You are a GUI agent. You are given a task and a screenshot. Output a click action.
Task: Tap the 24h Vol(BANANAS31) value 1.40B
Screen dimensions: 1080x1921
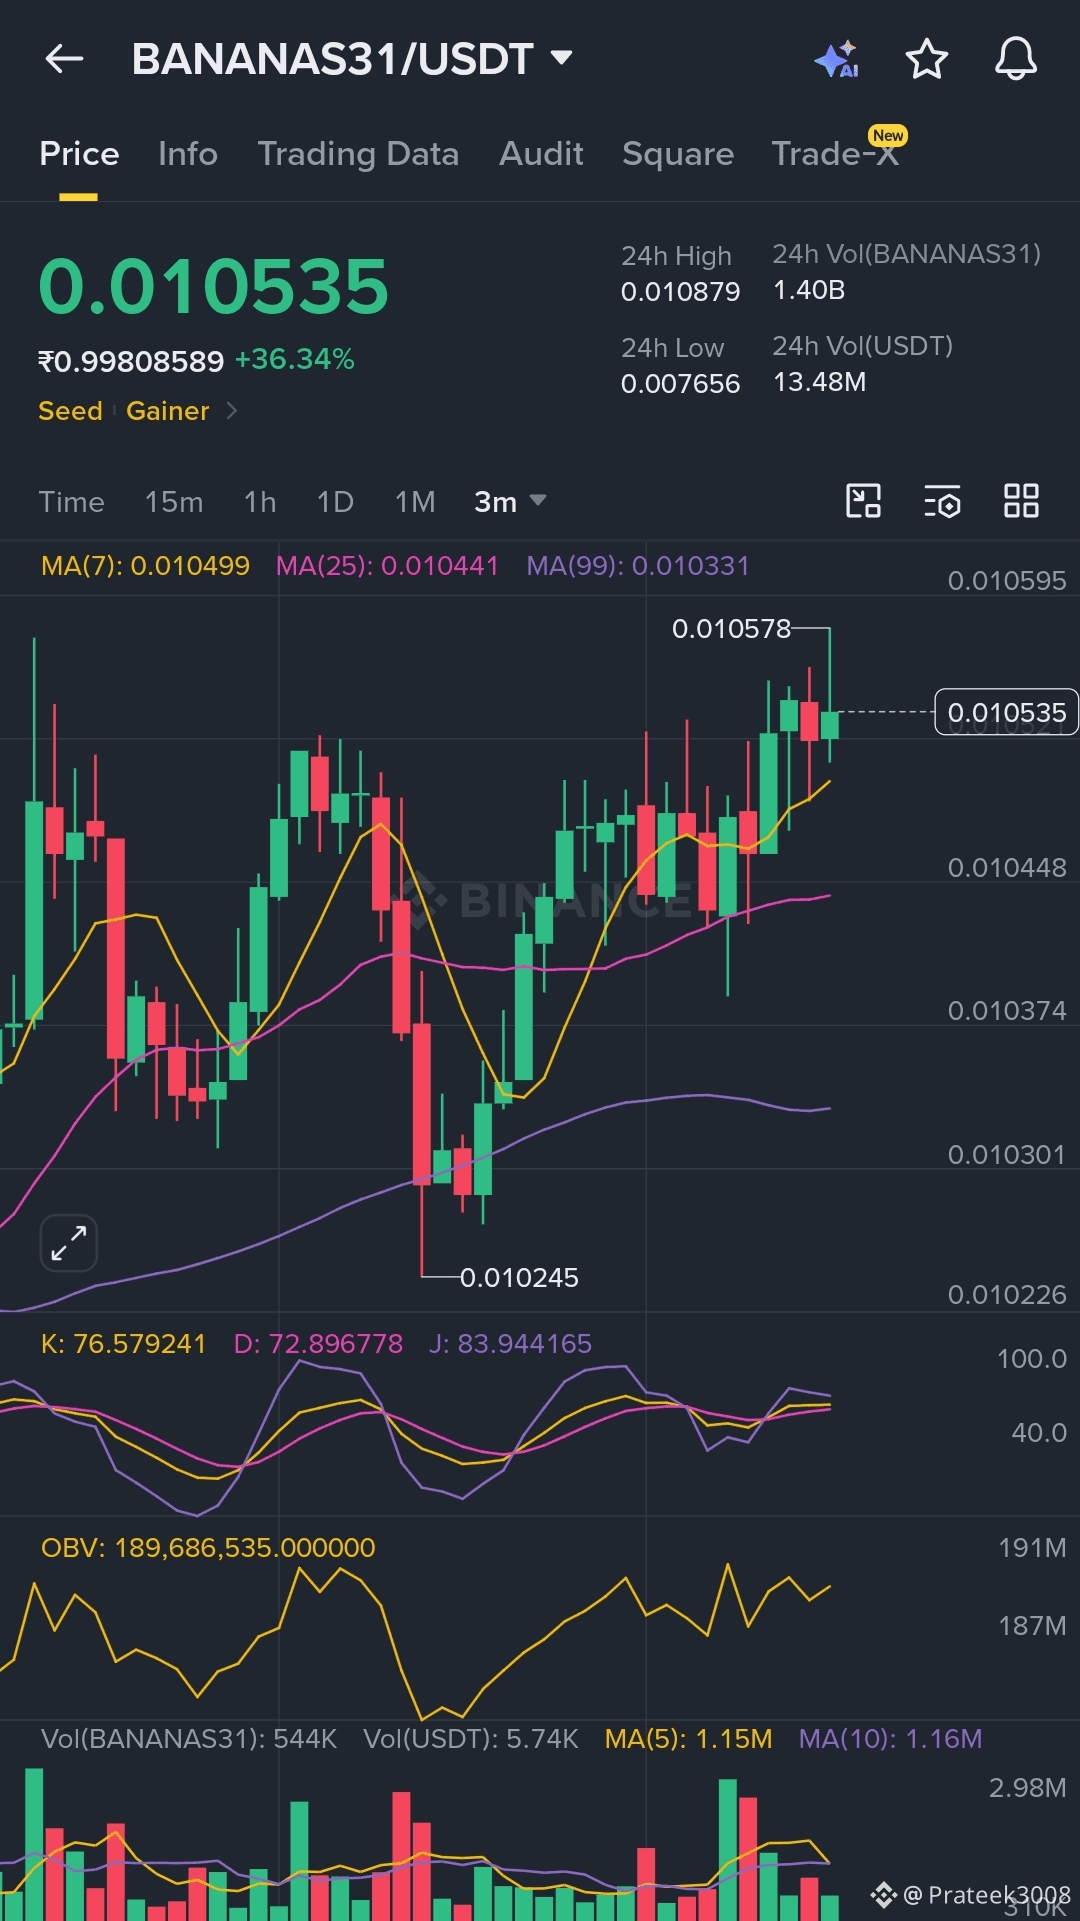809,290
